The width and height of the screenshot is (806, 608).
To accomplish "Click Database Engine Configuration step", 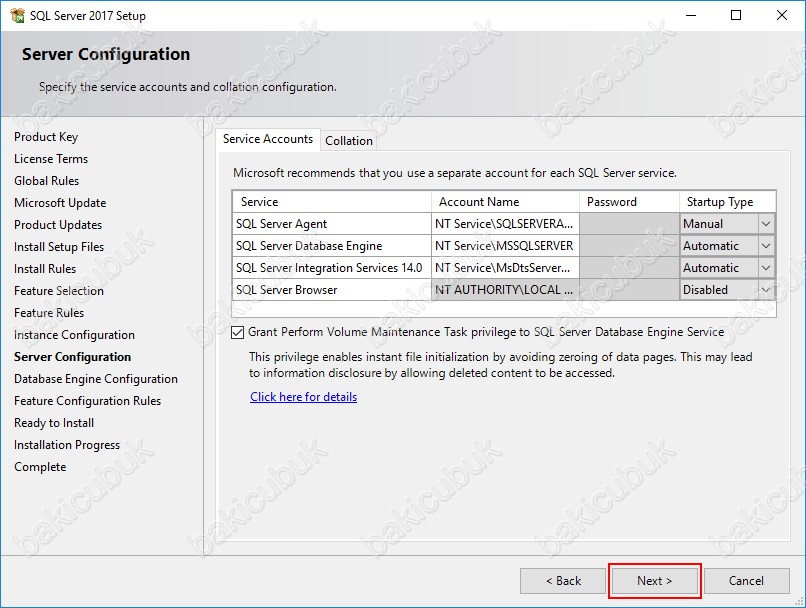I will tap(96, 379).
